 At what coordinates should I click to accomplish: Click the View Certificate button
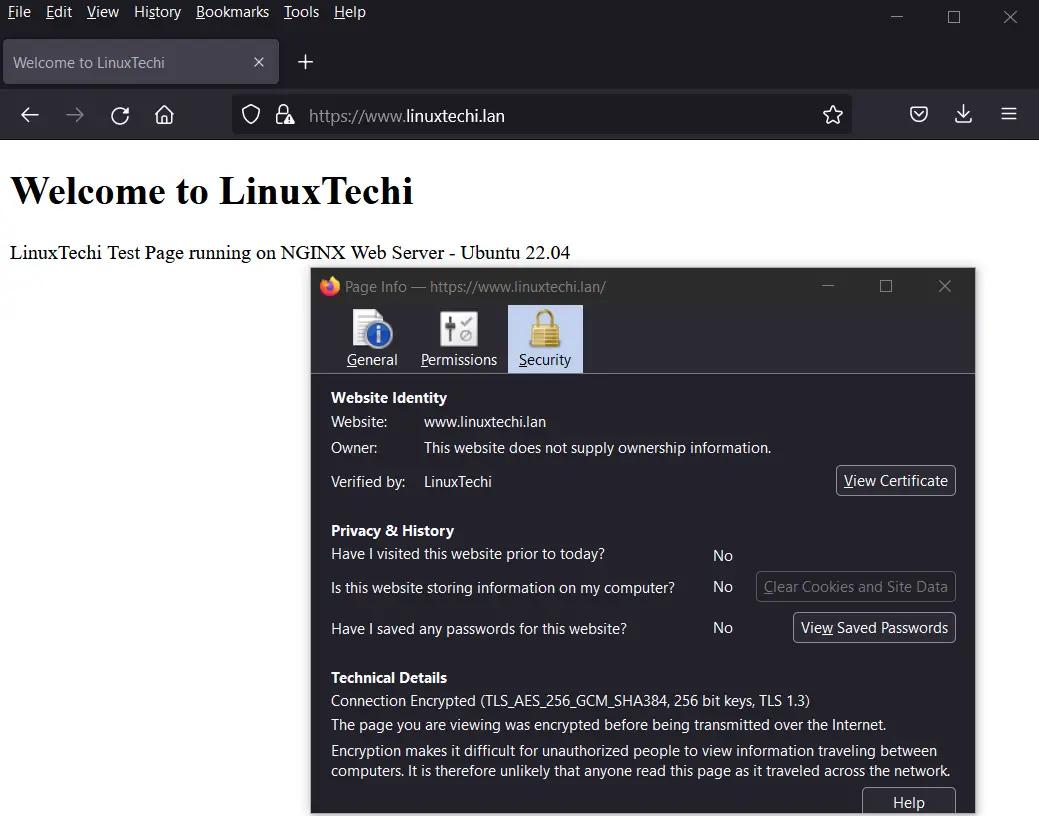pos(895,480)
